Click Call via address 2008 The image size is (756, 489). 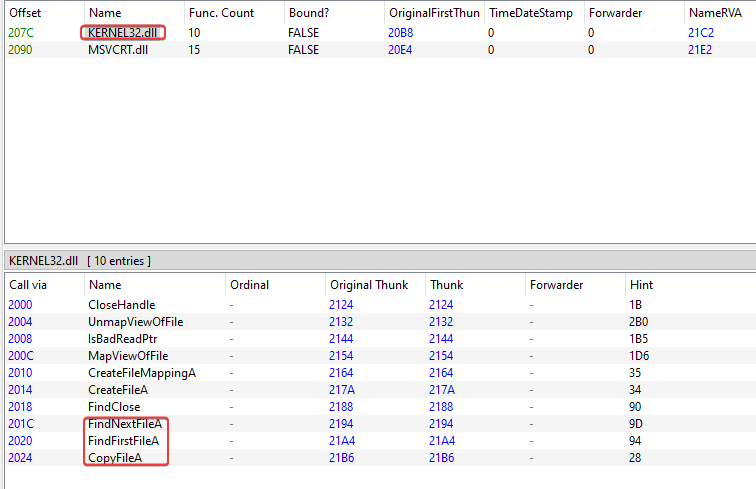click(20, 339)
